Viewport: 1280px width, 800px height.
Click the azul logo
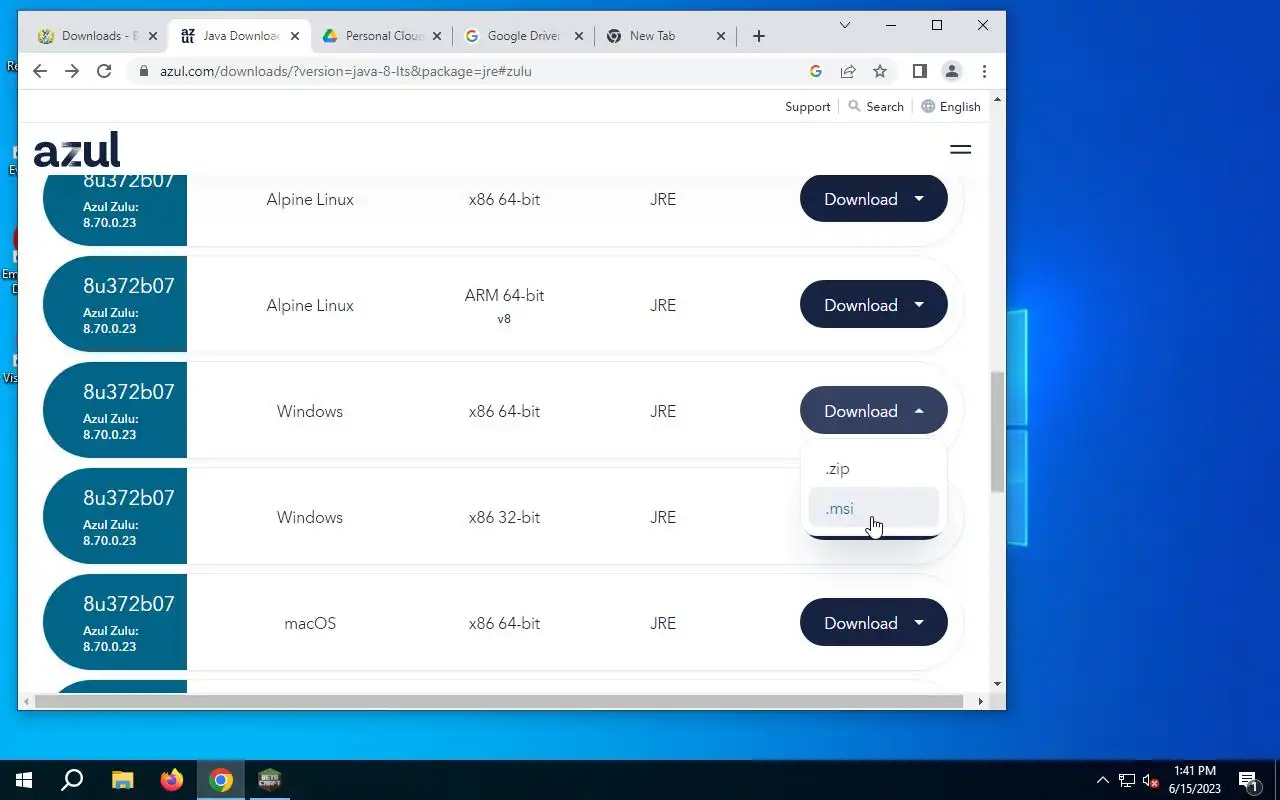(x=77, y=150)
